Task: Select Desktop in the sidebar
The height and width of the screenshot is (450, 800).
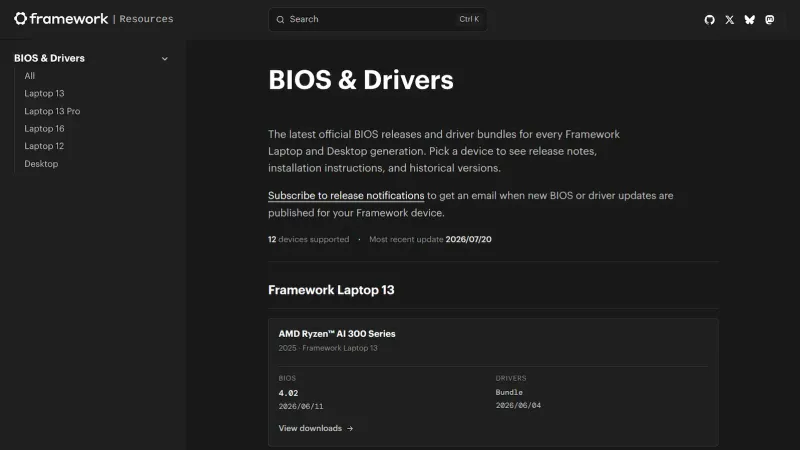Action: tap(41, 164)
